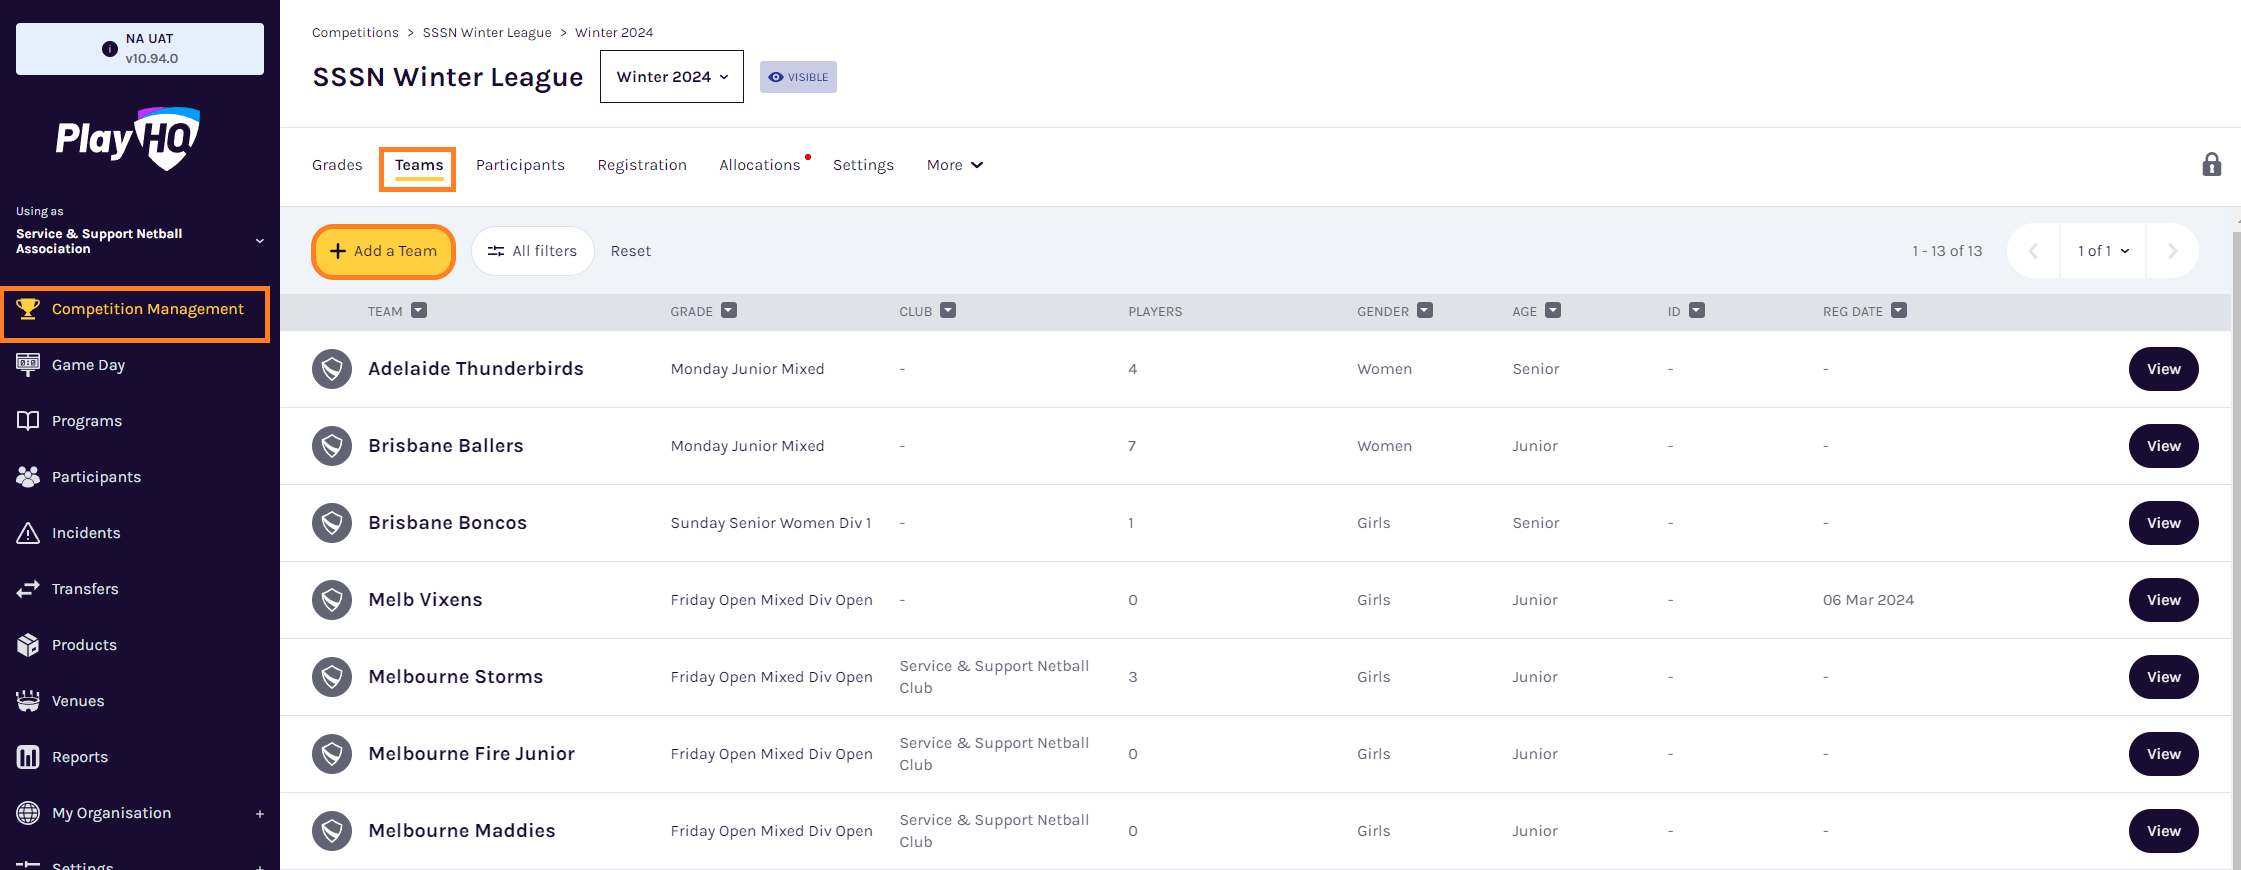Screen dimensions: 2241x870
Task: Click the padlock icon at top right
Action: pos(2211,165)
